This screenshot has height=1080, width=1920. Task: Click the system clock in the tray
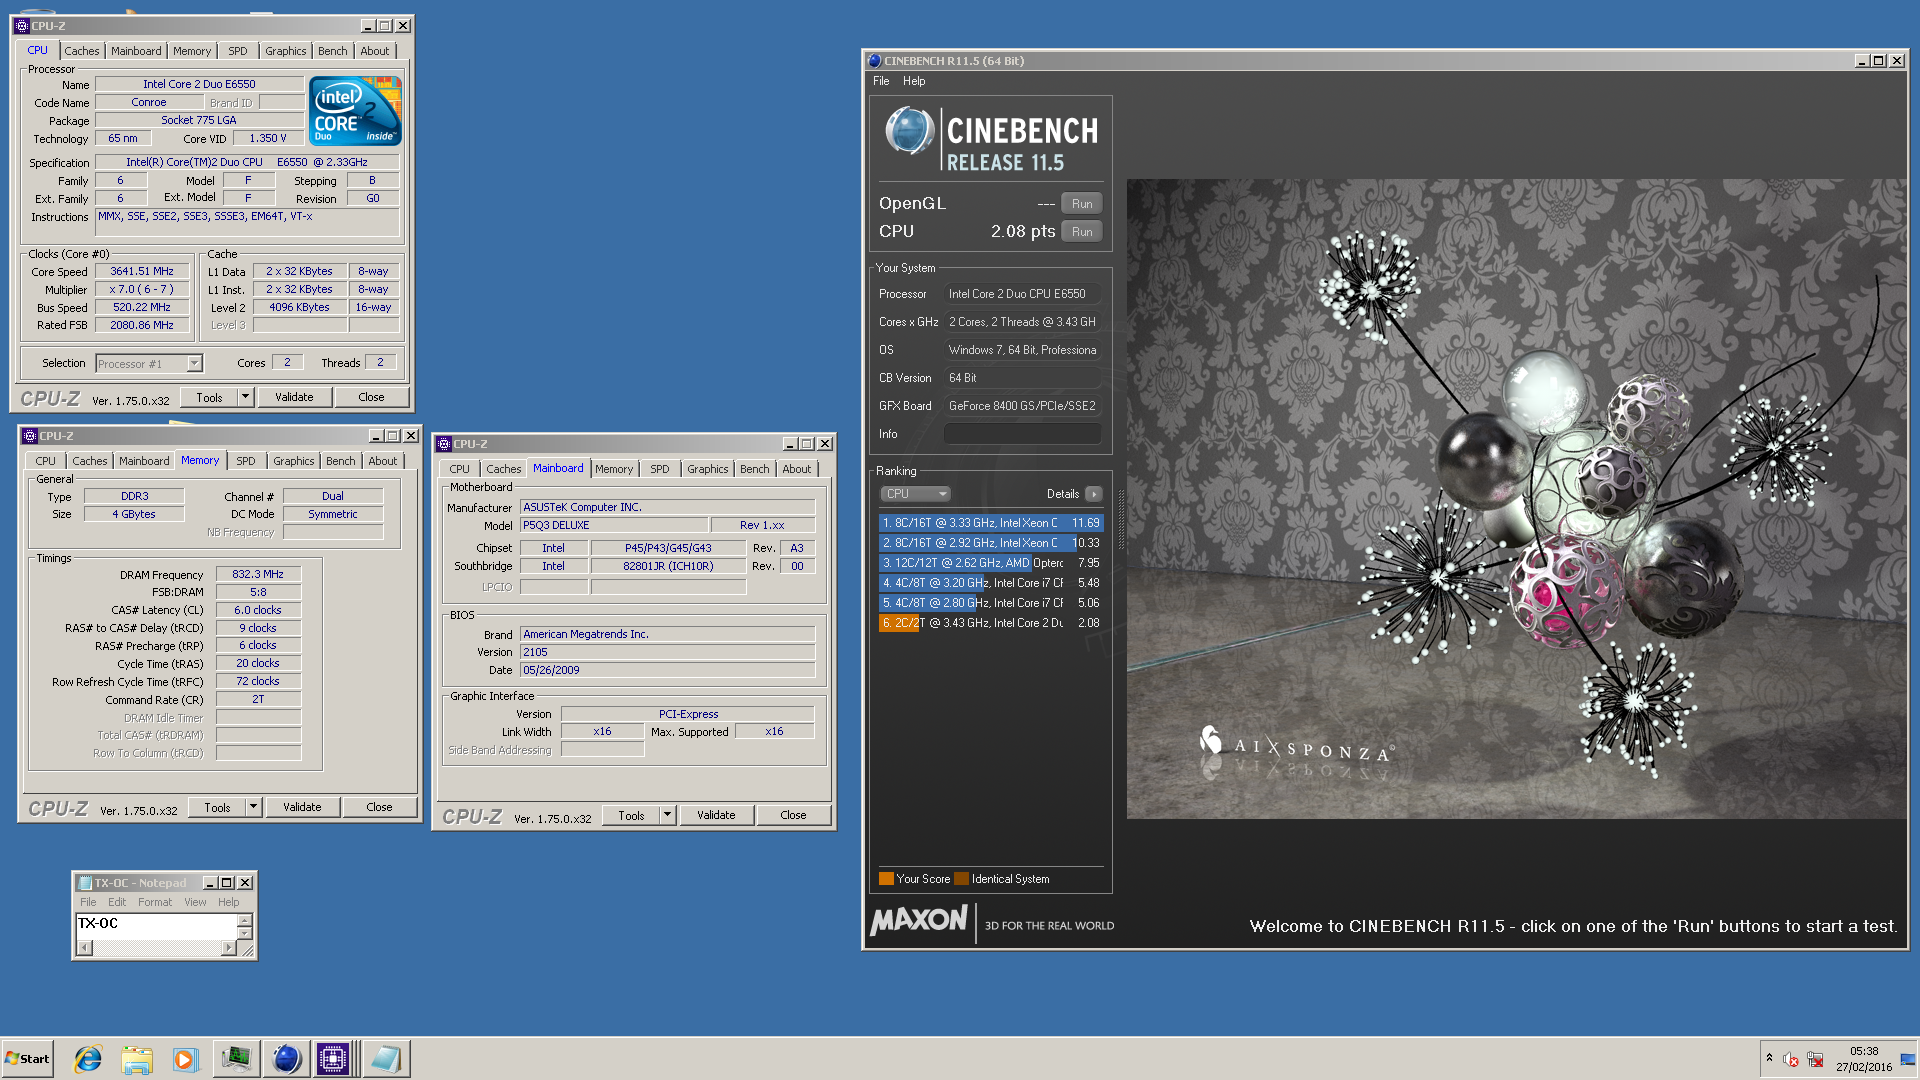[x=1864, y=1059]
